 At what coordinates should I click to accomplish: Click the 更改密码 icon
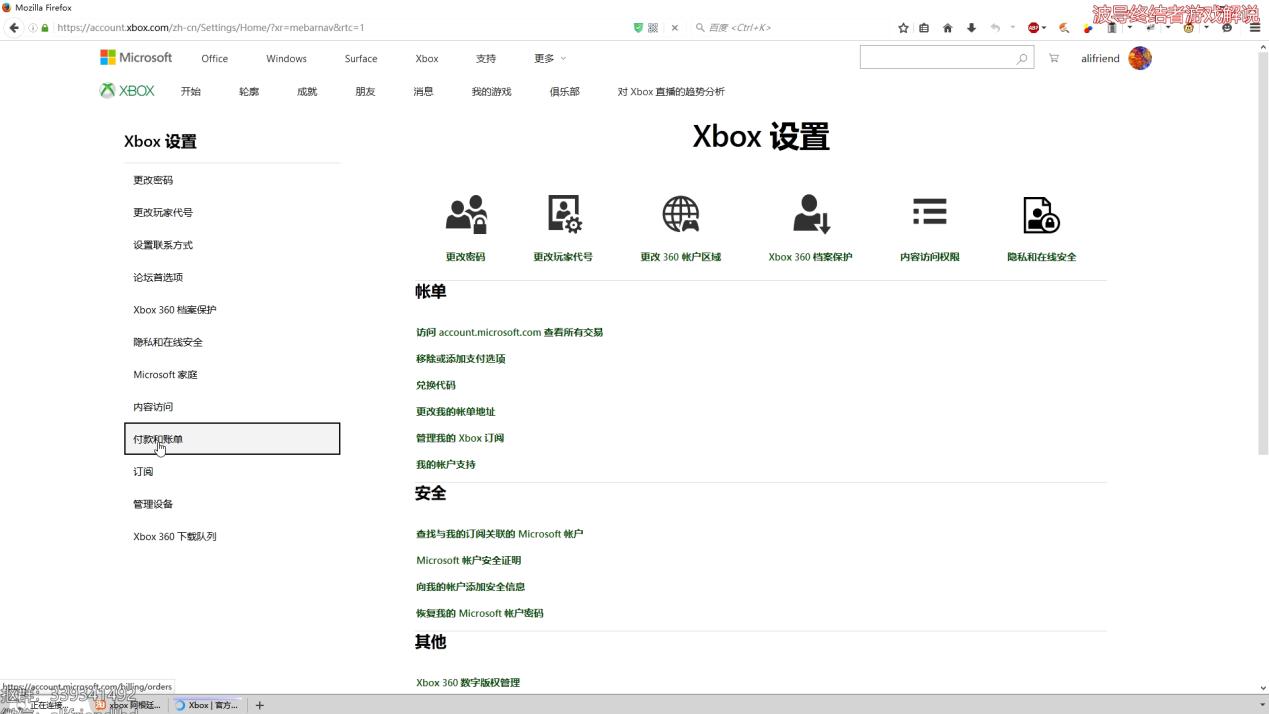pos(465,213)
